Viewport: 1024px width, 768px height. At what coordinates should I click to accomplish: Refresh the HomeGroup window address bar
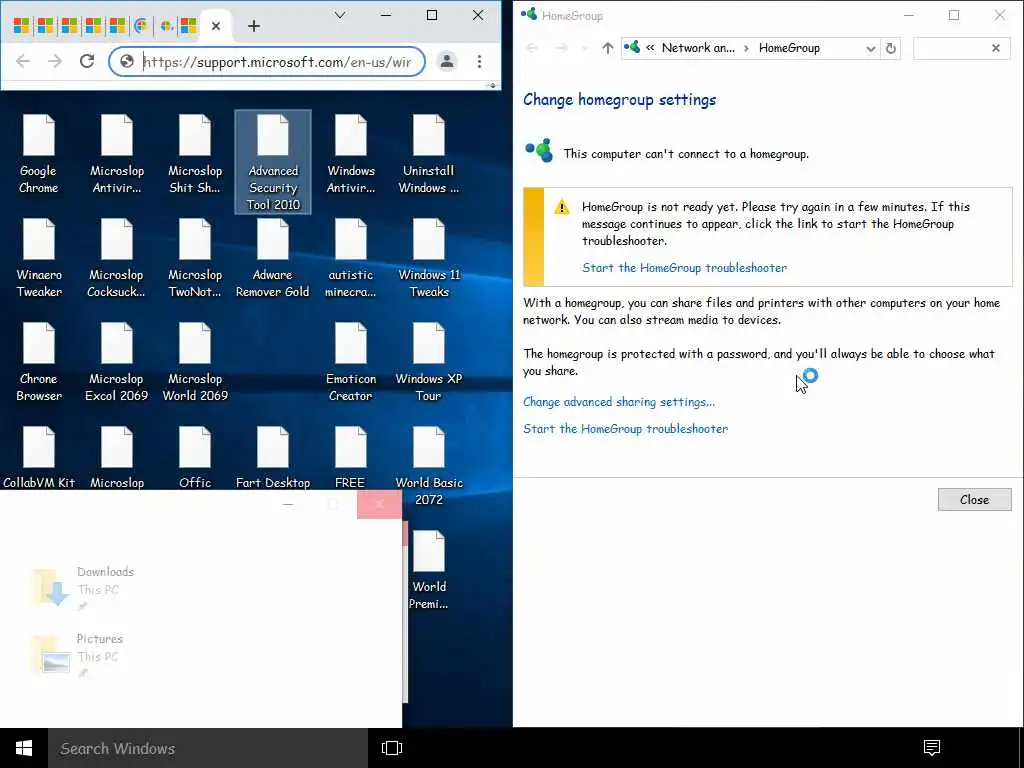pyautogui.click(x=891, y=48)
